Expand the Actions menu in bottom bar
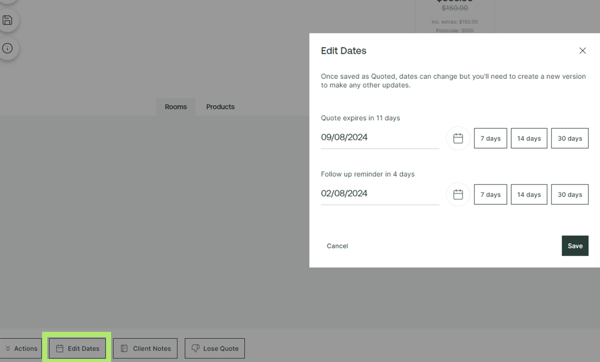600x362 pixels. click(21, 348)
